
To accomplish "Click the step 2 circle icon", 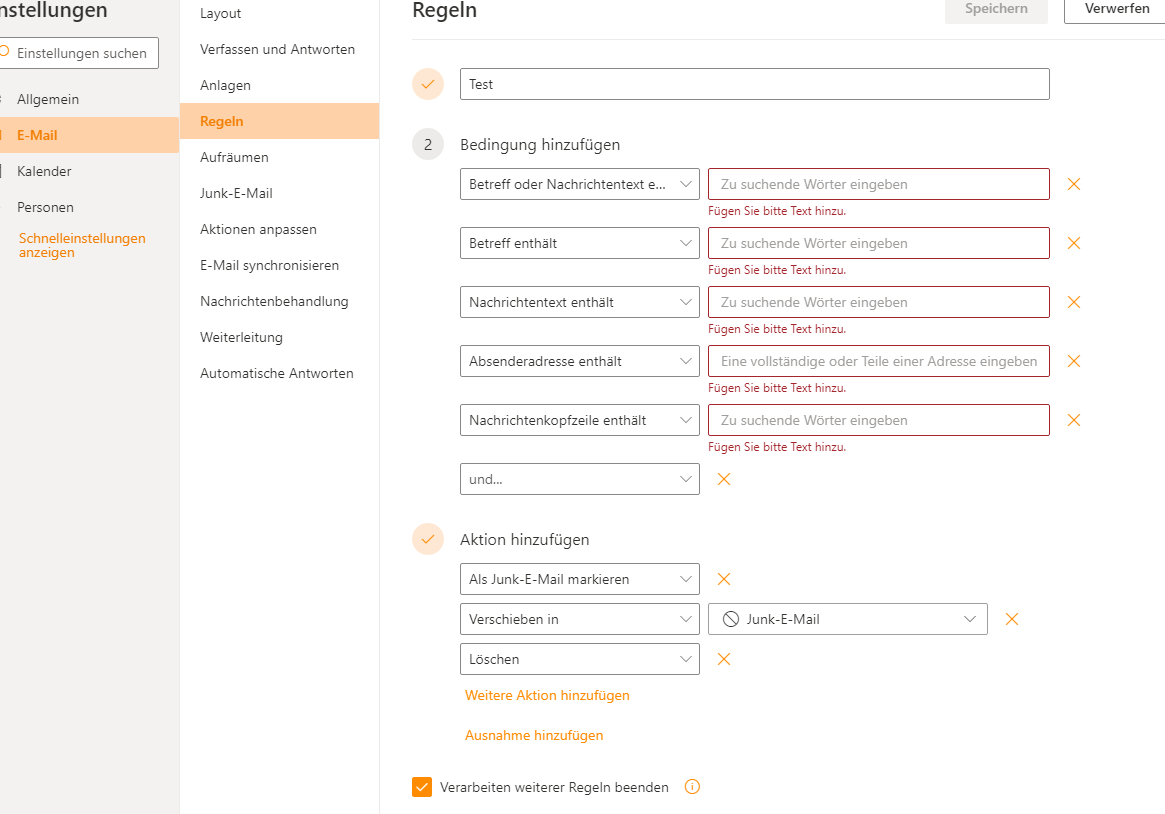I will coord(428,145).
